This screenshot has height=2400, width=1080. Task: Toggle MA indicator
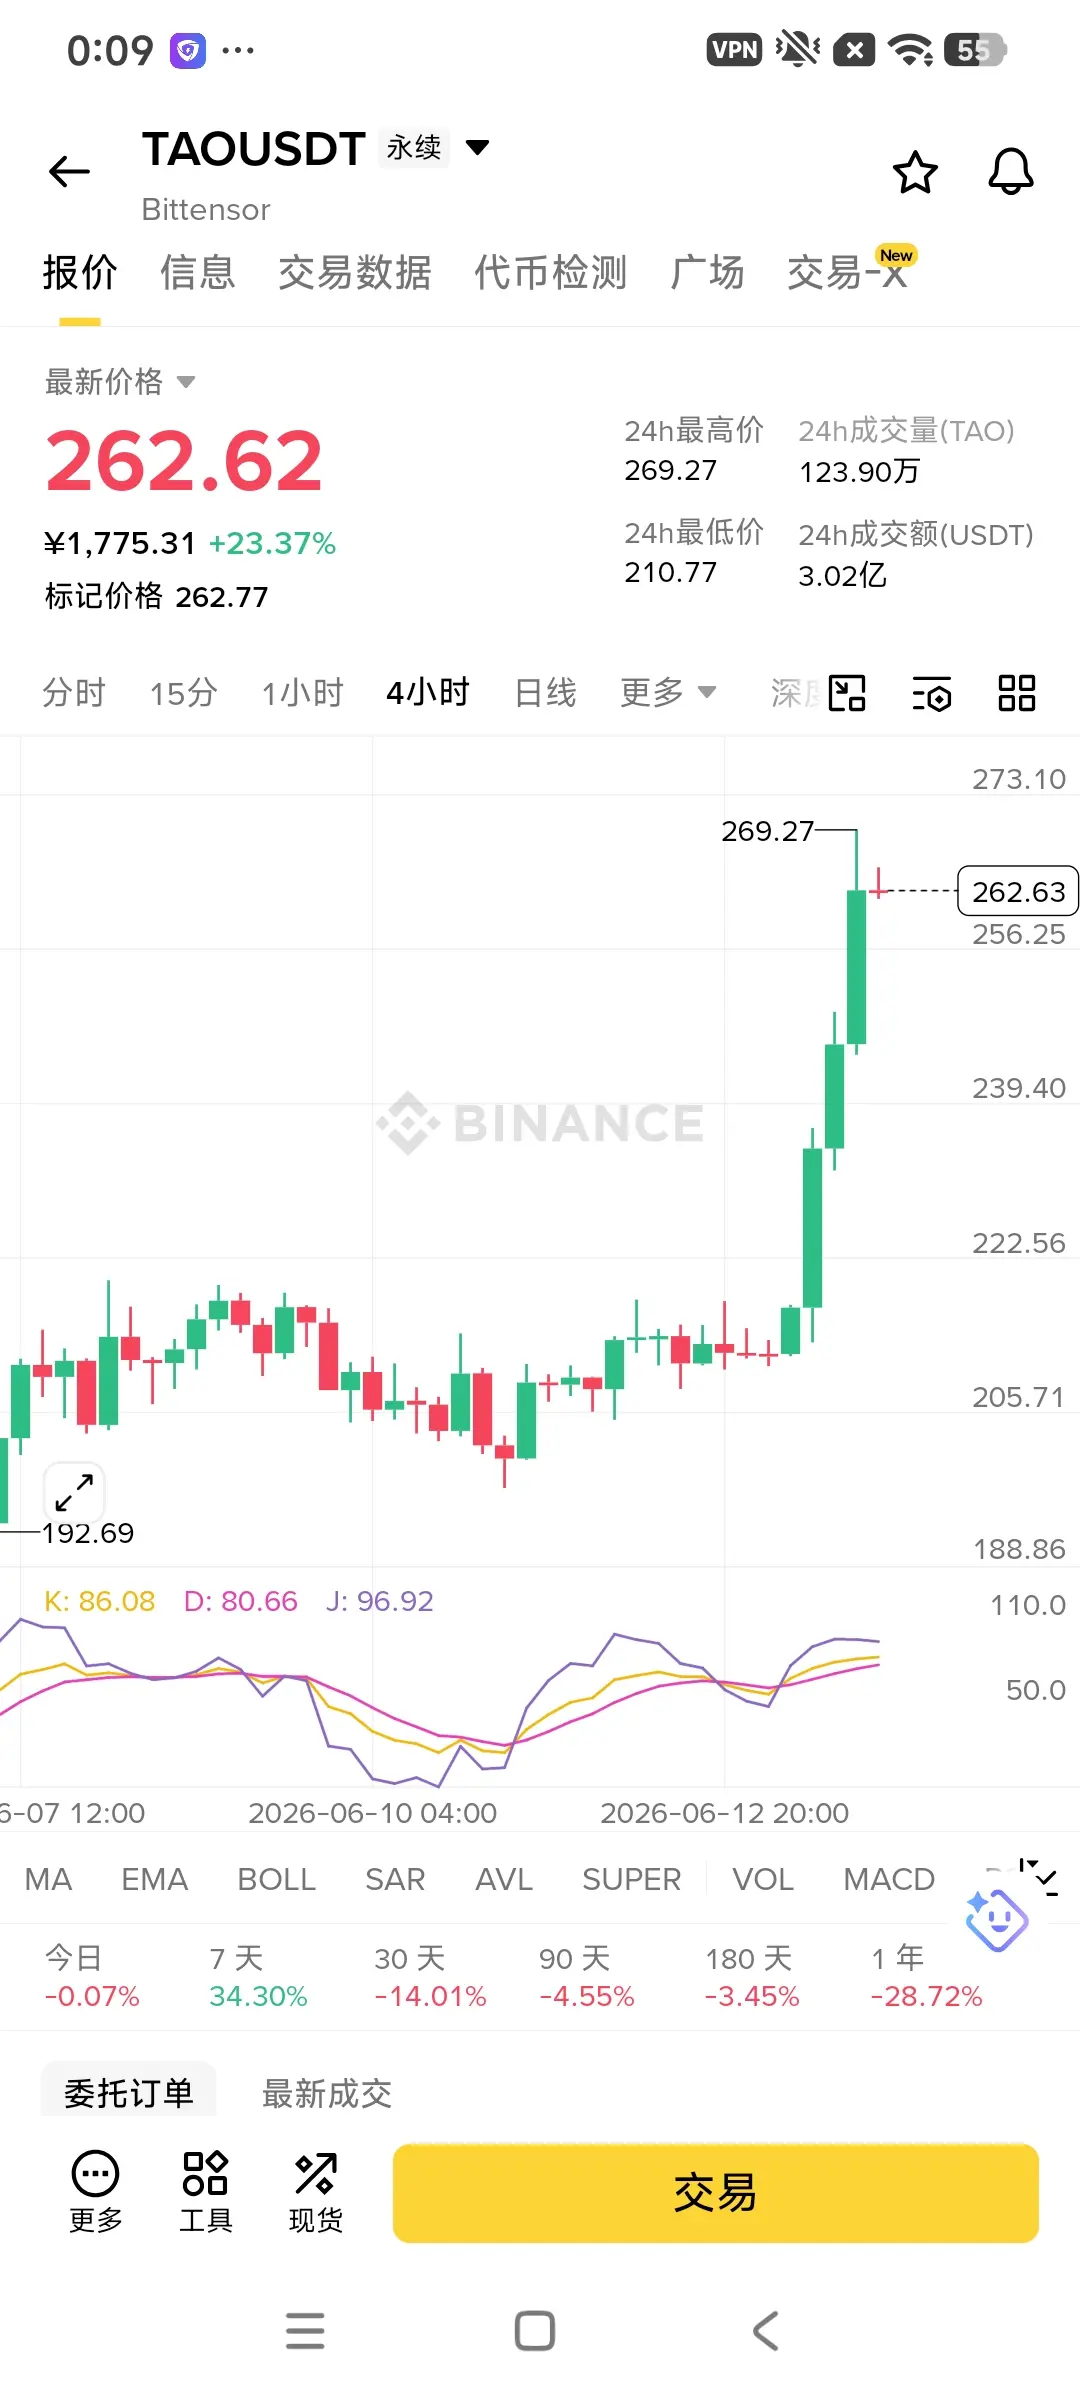(48, 1879)
